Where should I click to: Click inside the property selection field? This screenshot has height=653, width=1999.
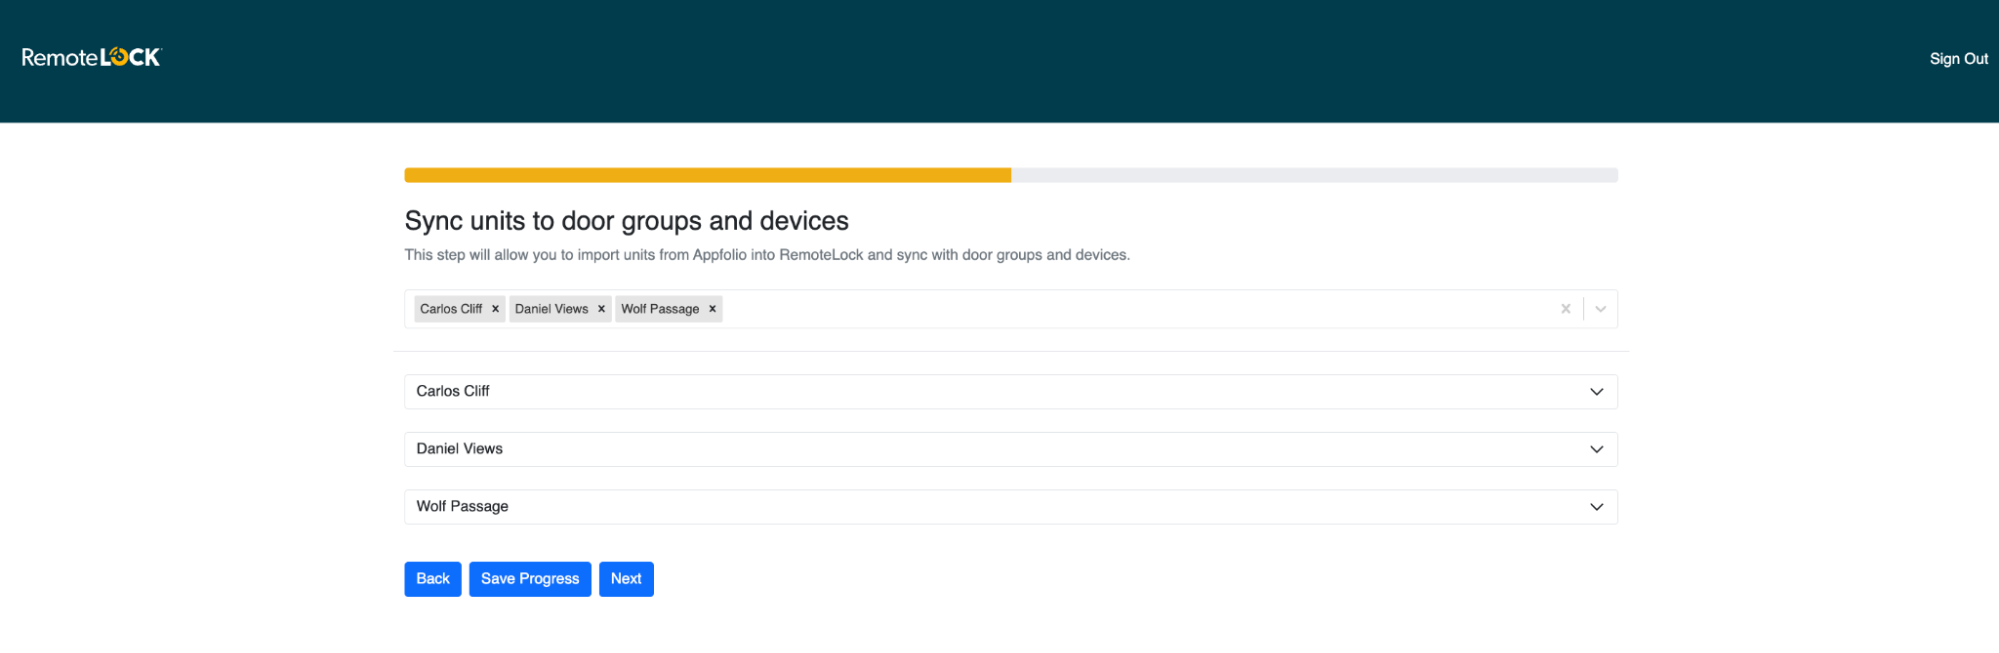pos(1010,309)
